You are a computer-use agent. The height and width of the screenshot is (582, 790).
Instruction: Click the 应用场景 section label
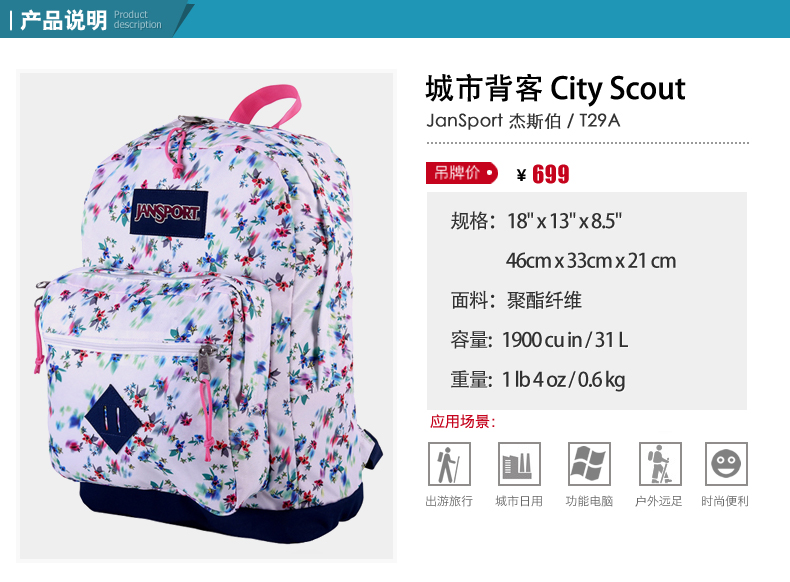463,422
